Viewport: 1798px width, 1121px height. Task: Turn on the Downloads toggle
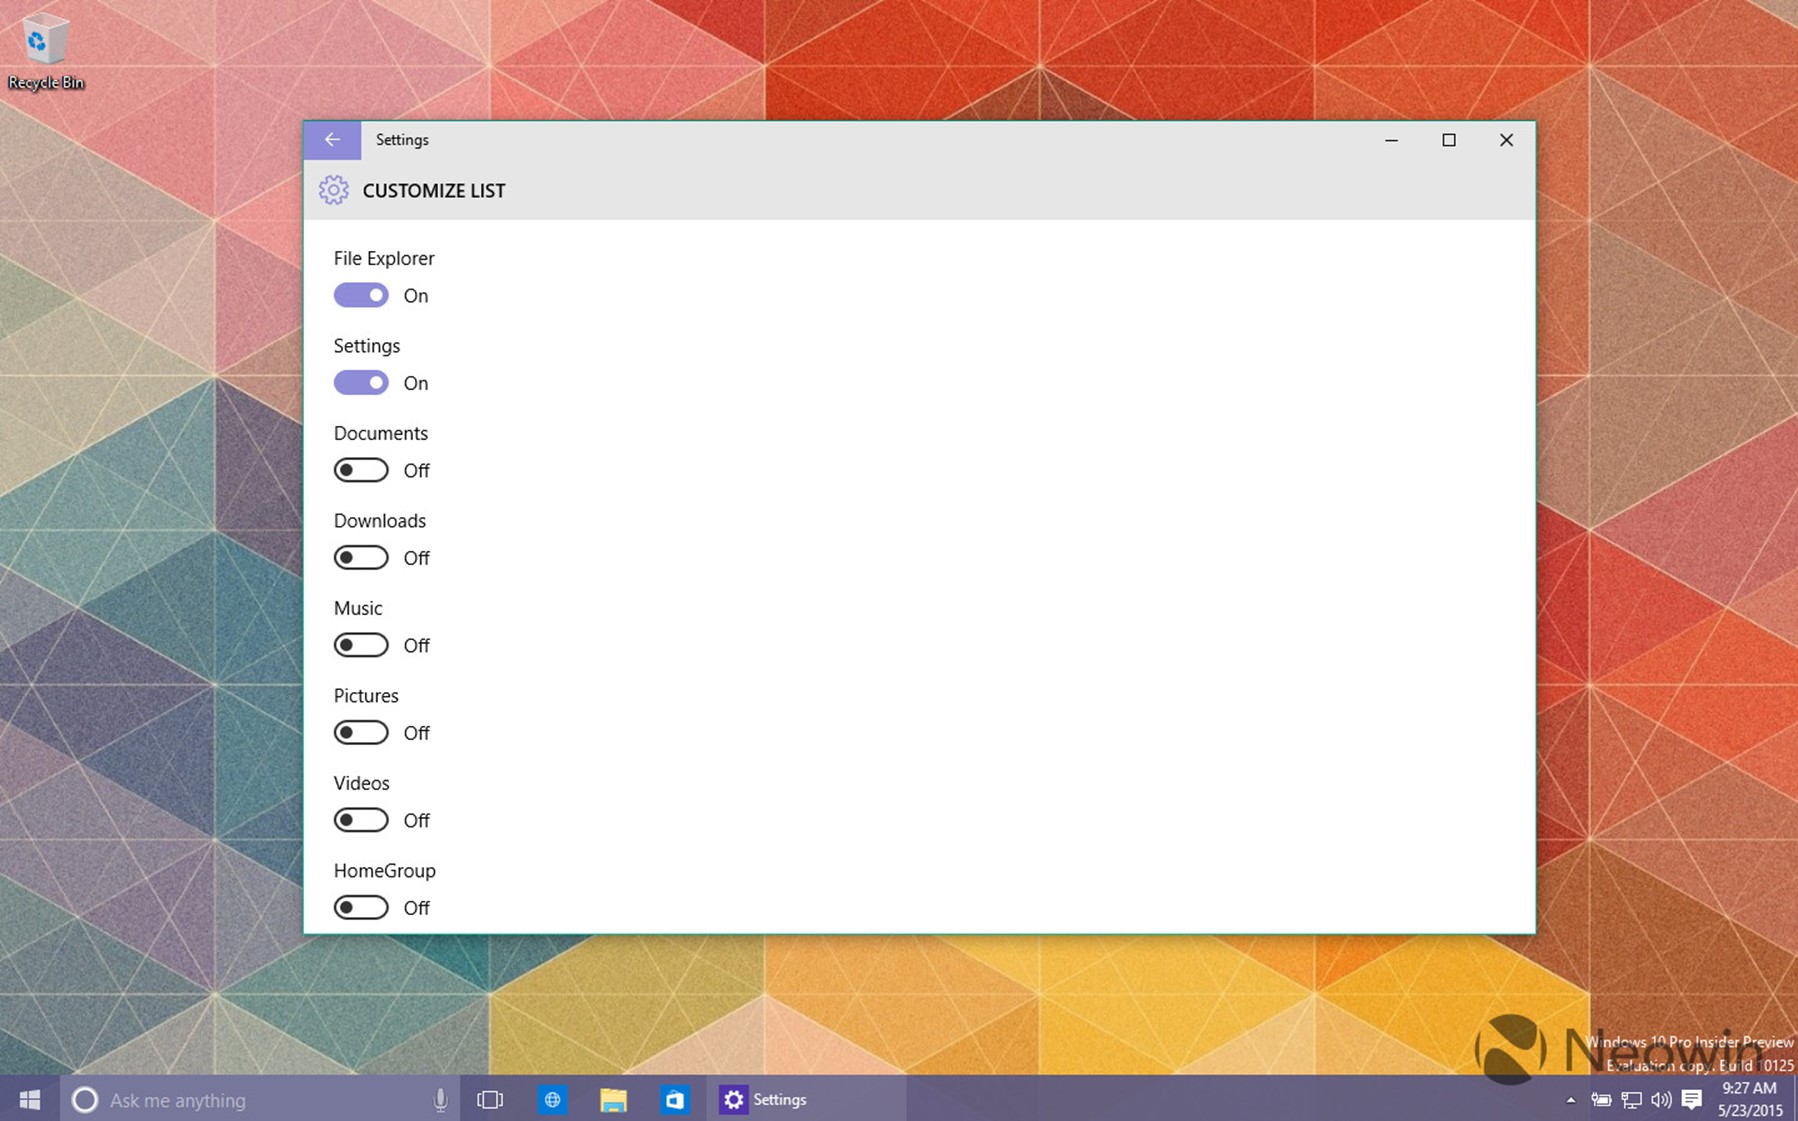(361, 558)
